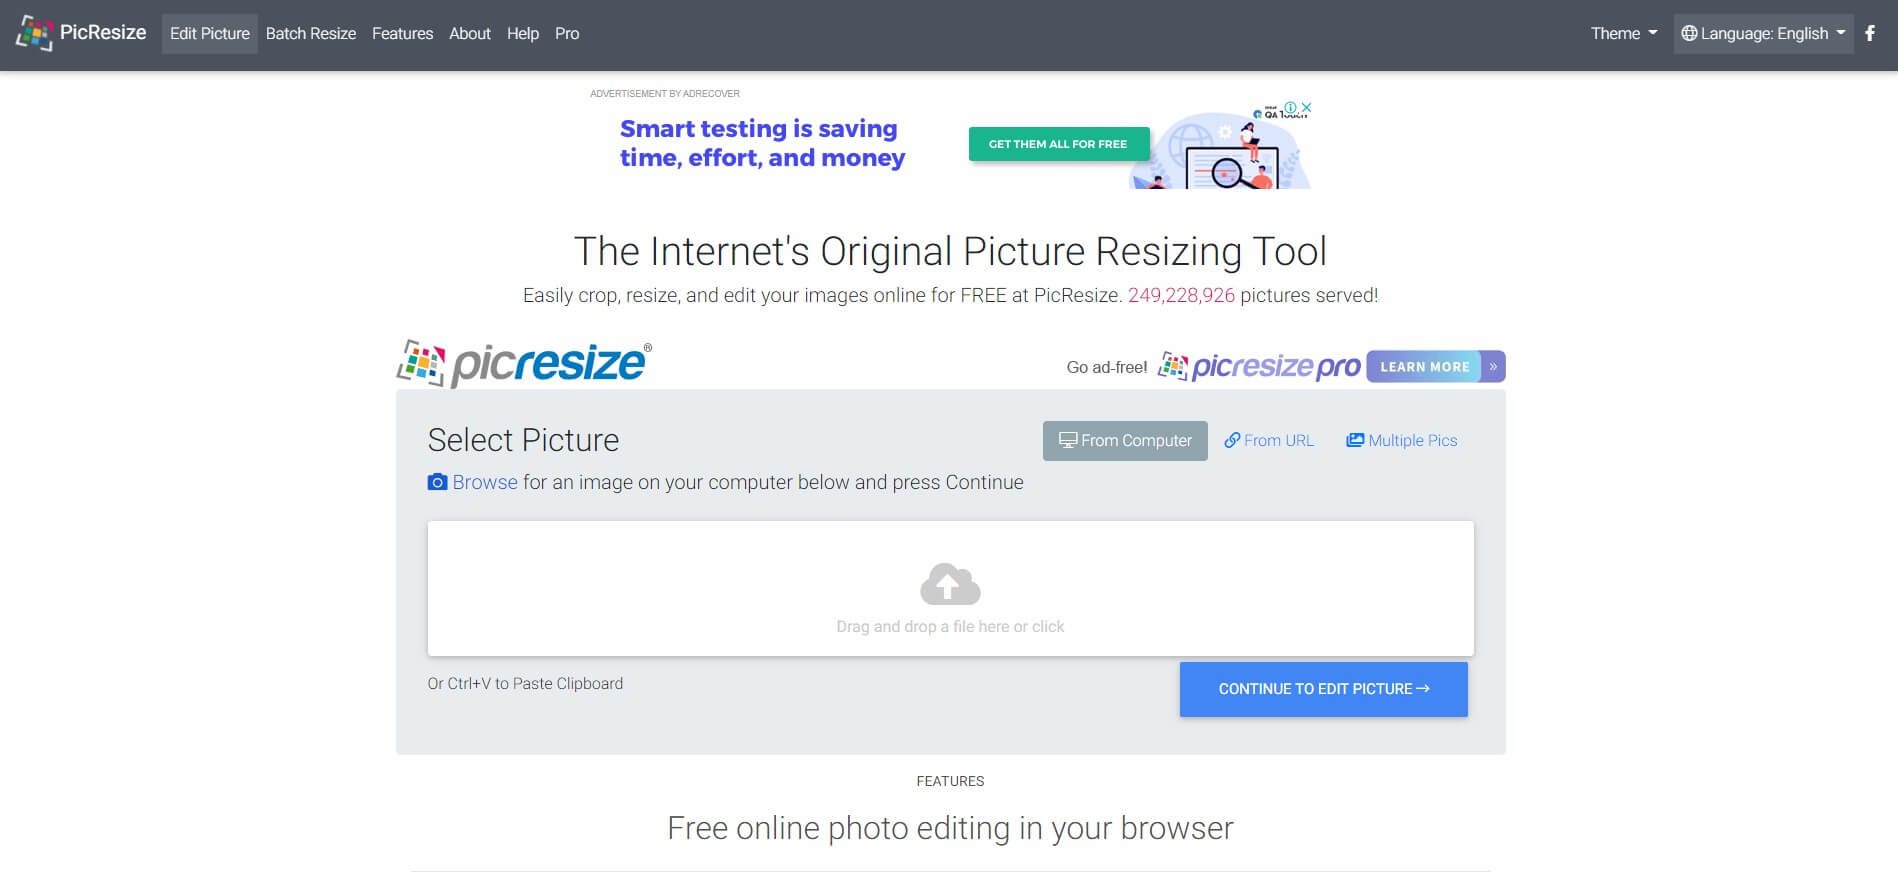Open the Batch Resize menu item
The height and width of the screenshot is (885, 1898).
pos(310,33)
